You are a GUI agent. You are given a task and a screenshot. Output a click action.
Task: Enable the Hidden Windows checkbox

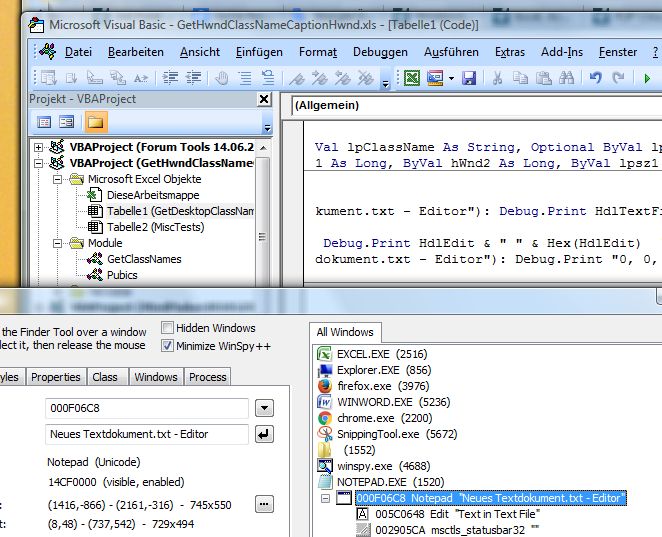[x=167, y=328]
